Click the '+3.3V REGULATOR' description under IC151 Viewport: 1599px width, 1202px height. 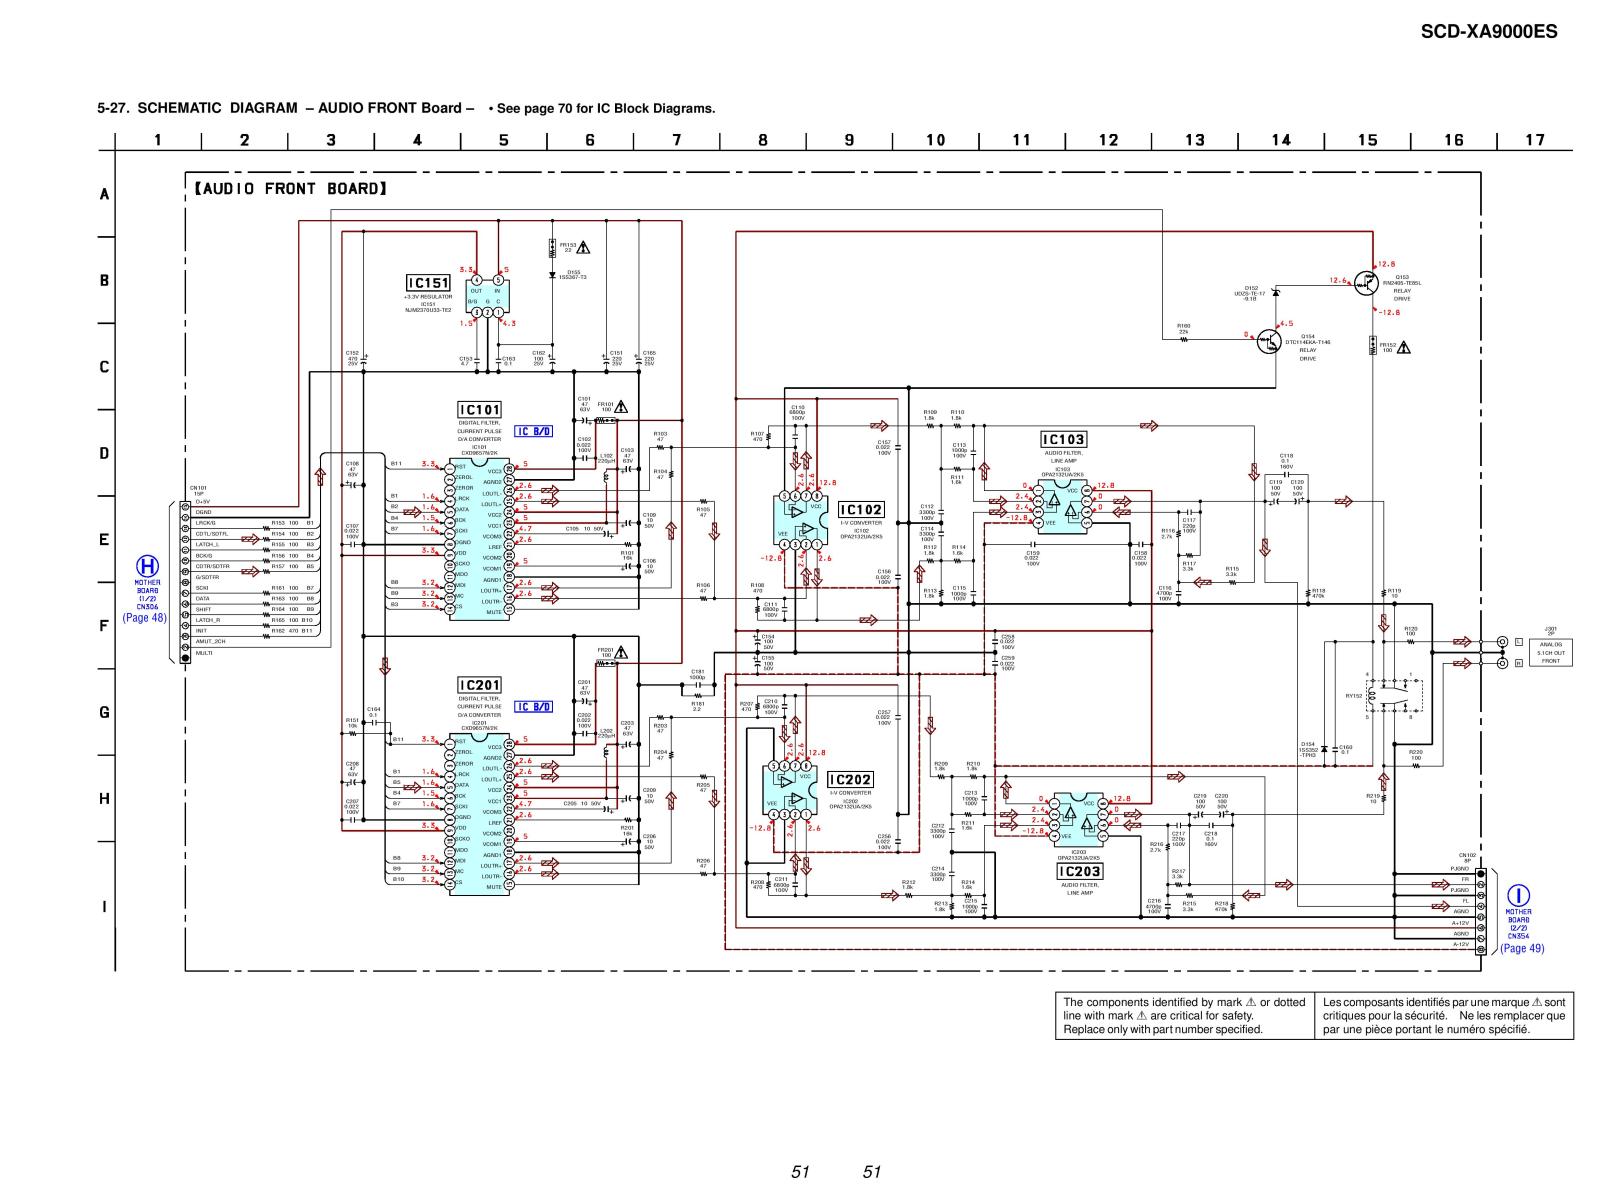(x=428, y=297)
